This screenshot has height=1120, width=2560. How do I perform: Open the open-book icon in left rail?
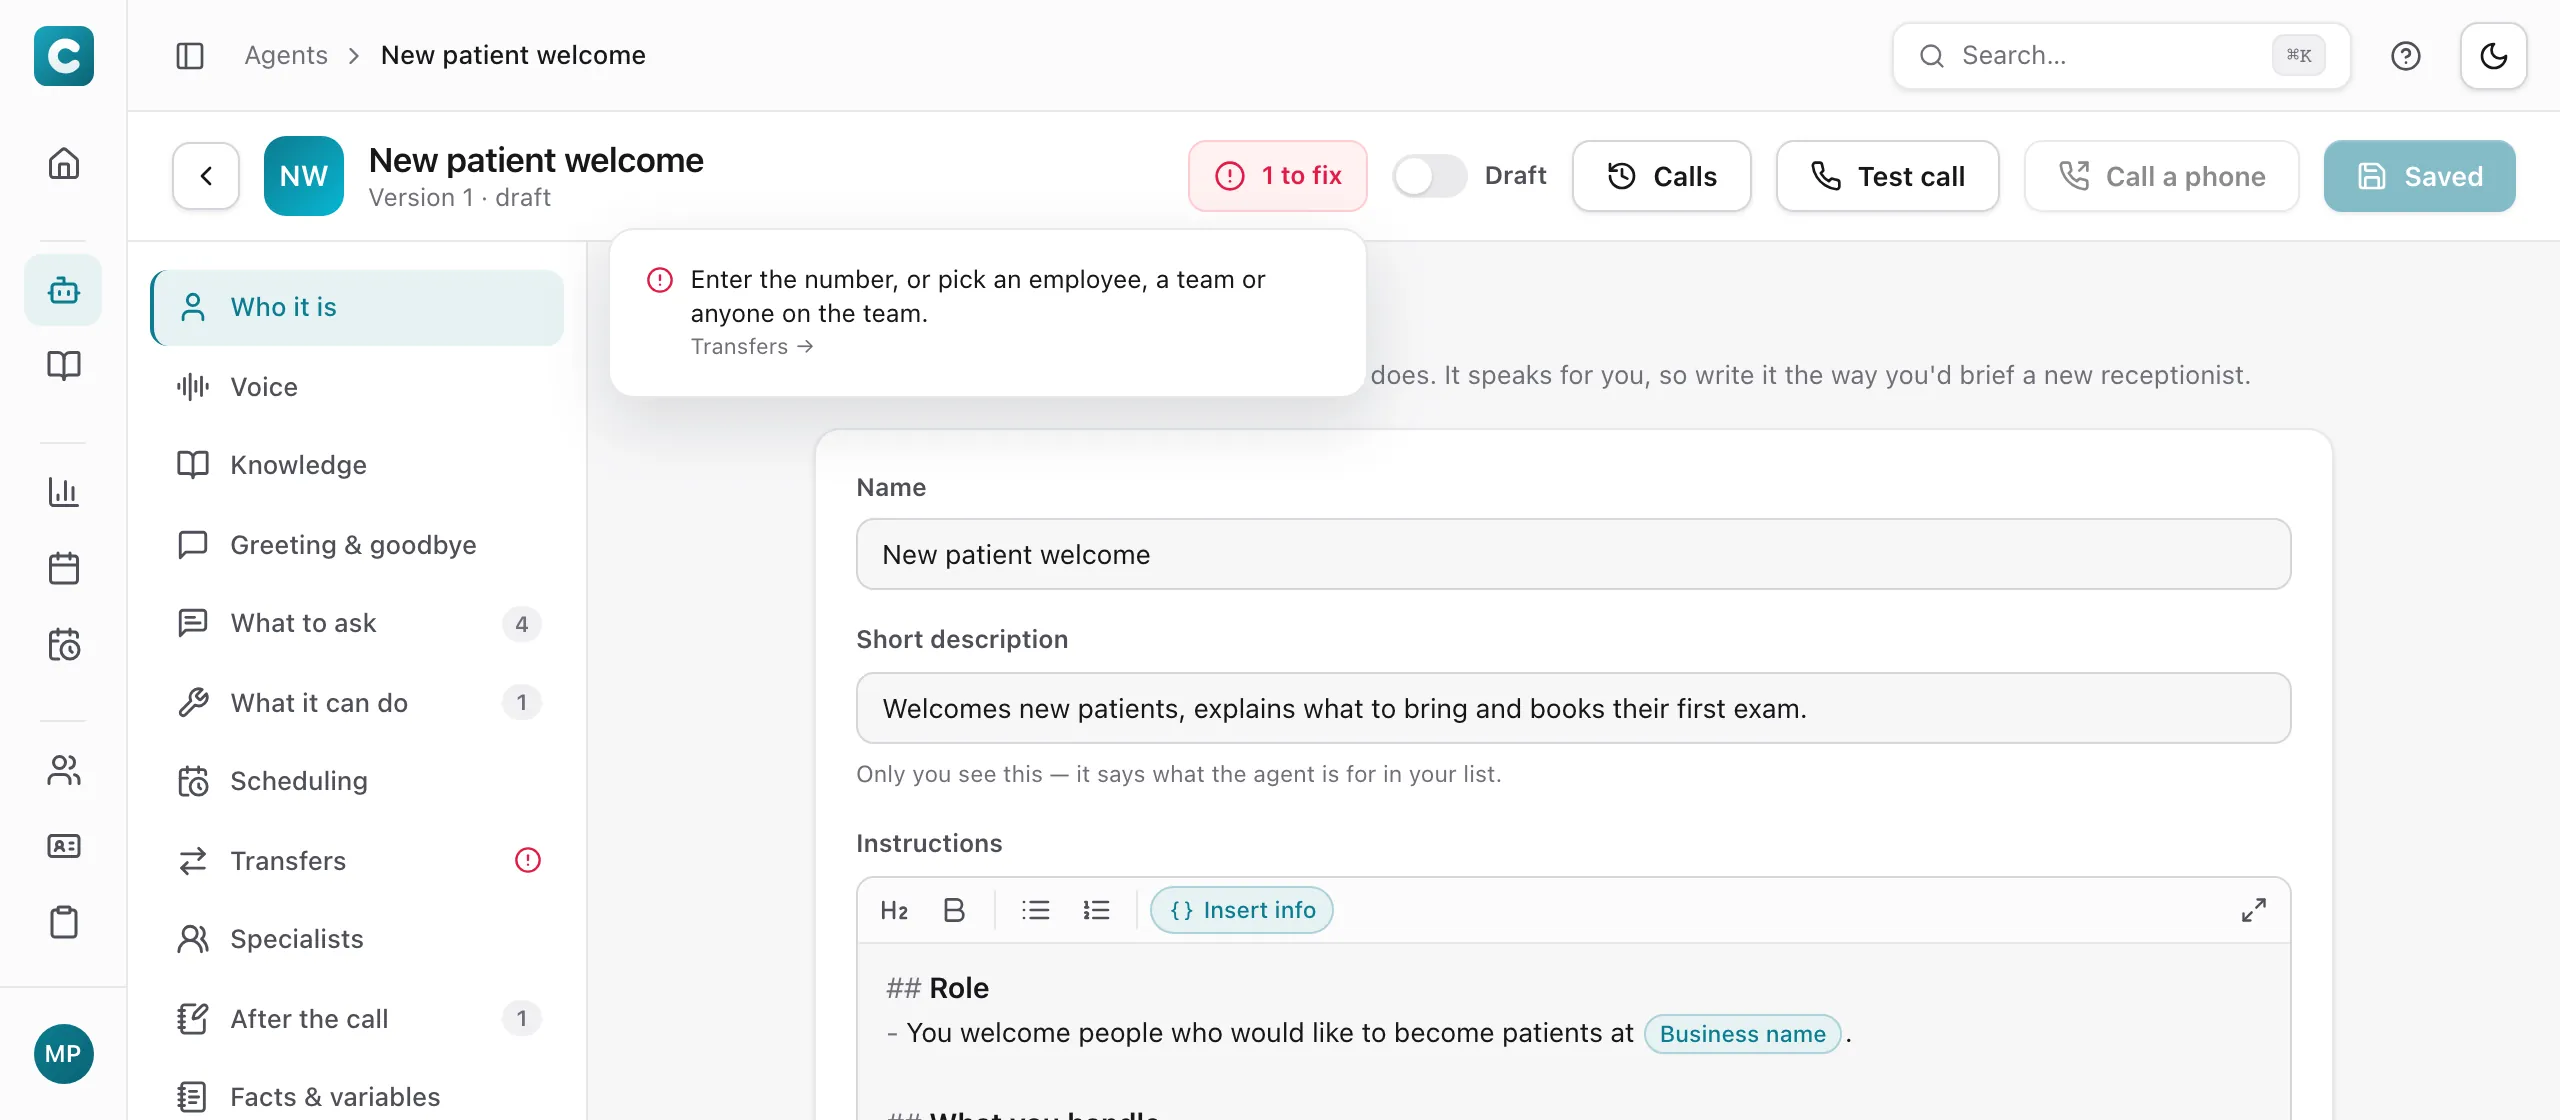tap(64, 365)
